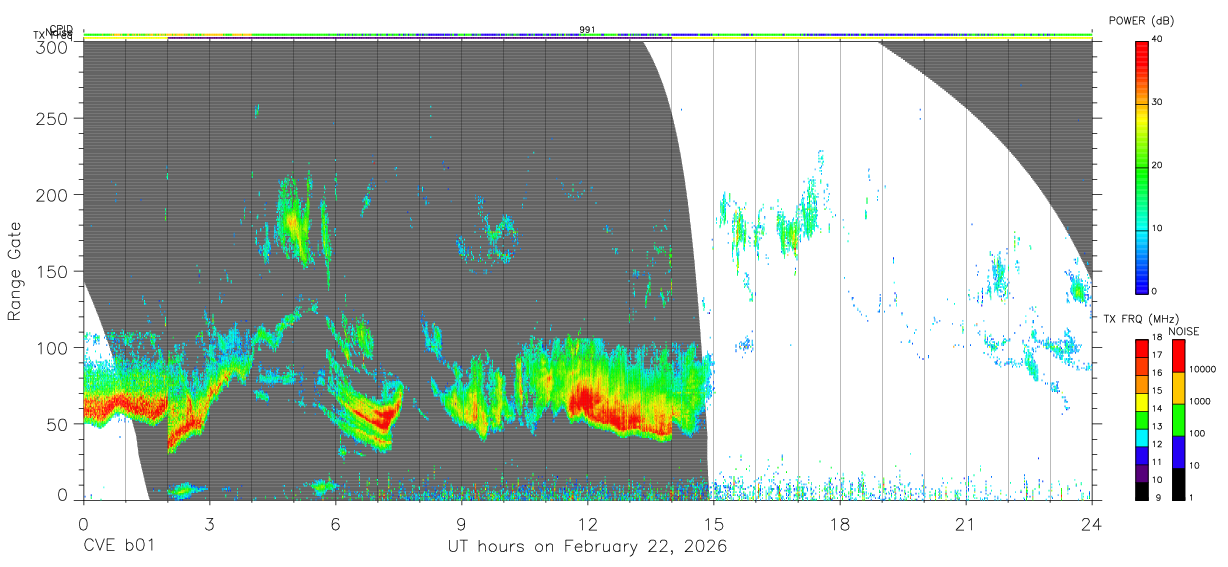Click the '15' tick on UT hours axis
This screenshot has width=1228, height=567.
pos(714,523)
